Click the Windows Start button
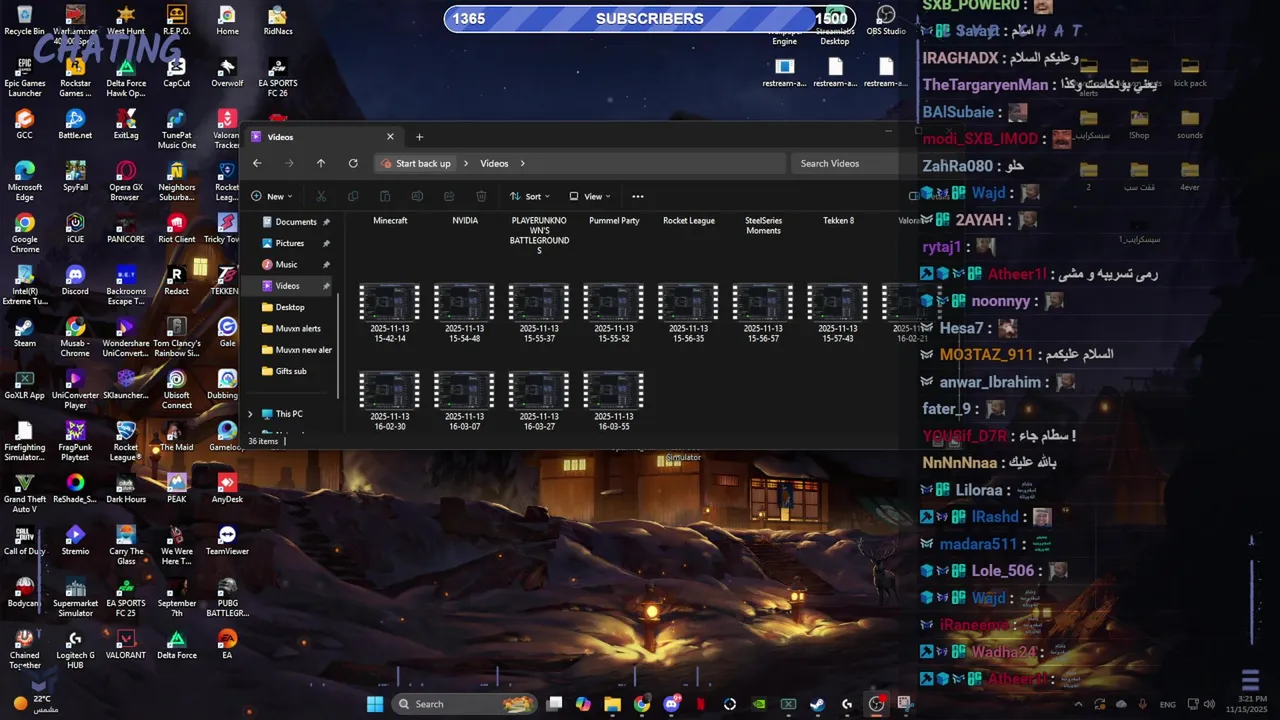 (x=375, y=704)
